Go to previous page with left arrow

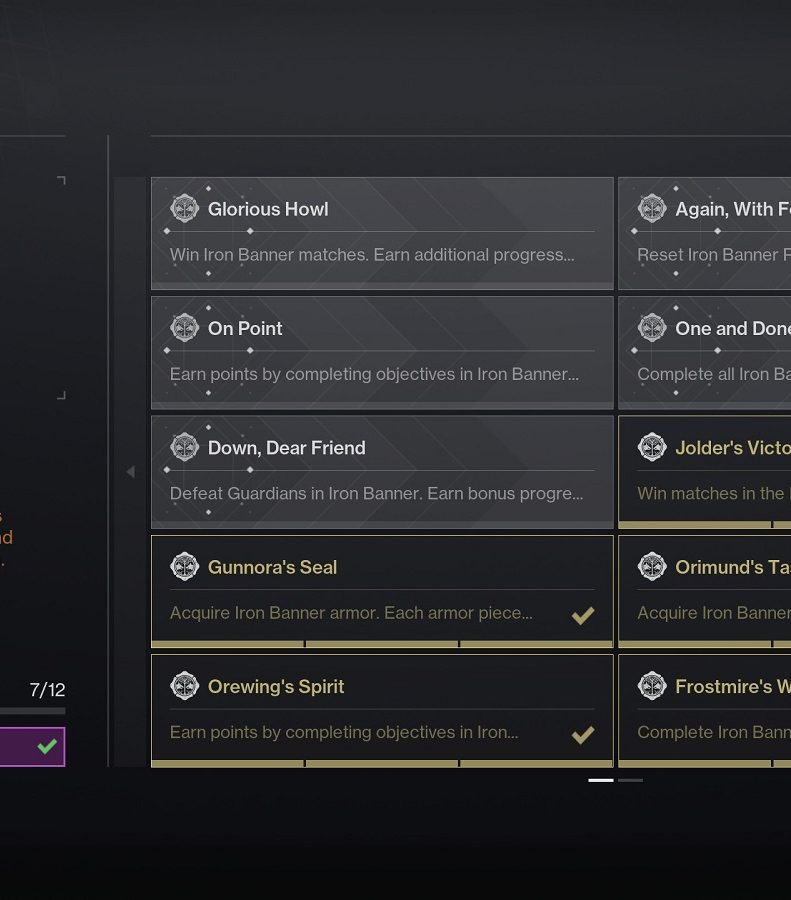point(130,472)
